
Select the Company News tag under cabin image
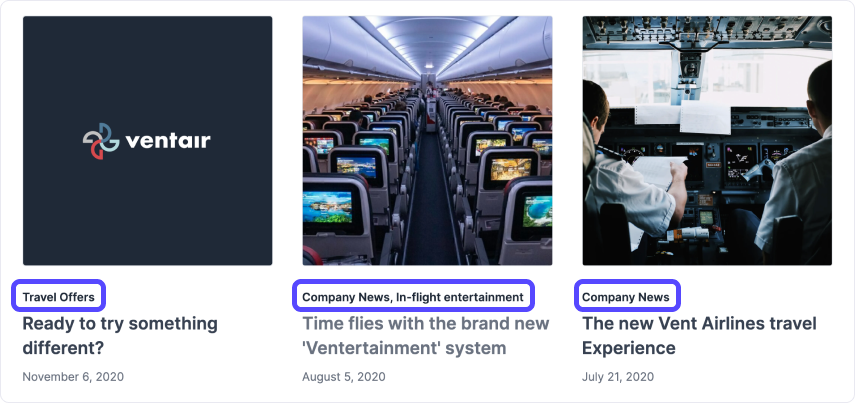click(346, 297)
